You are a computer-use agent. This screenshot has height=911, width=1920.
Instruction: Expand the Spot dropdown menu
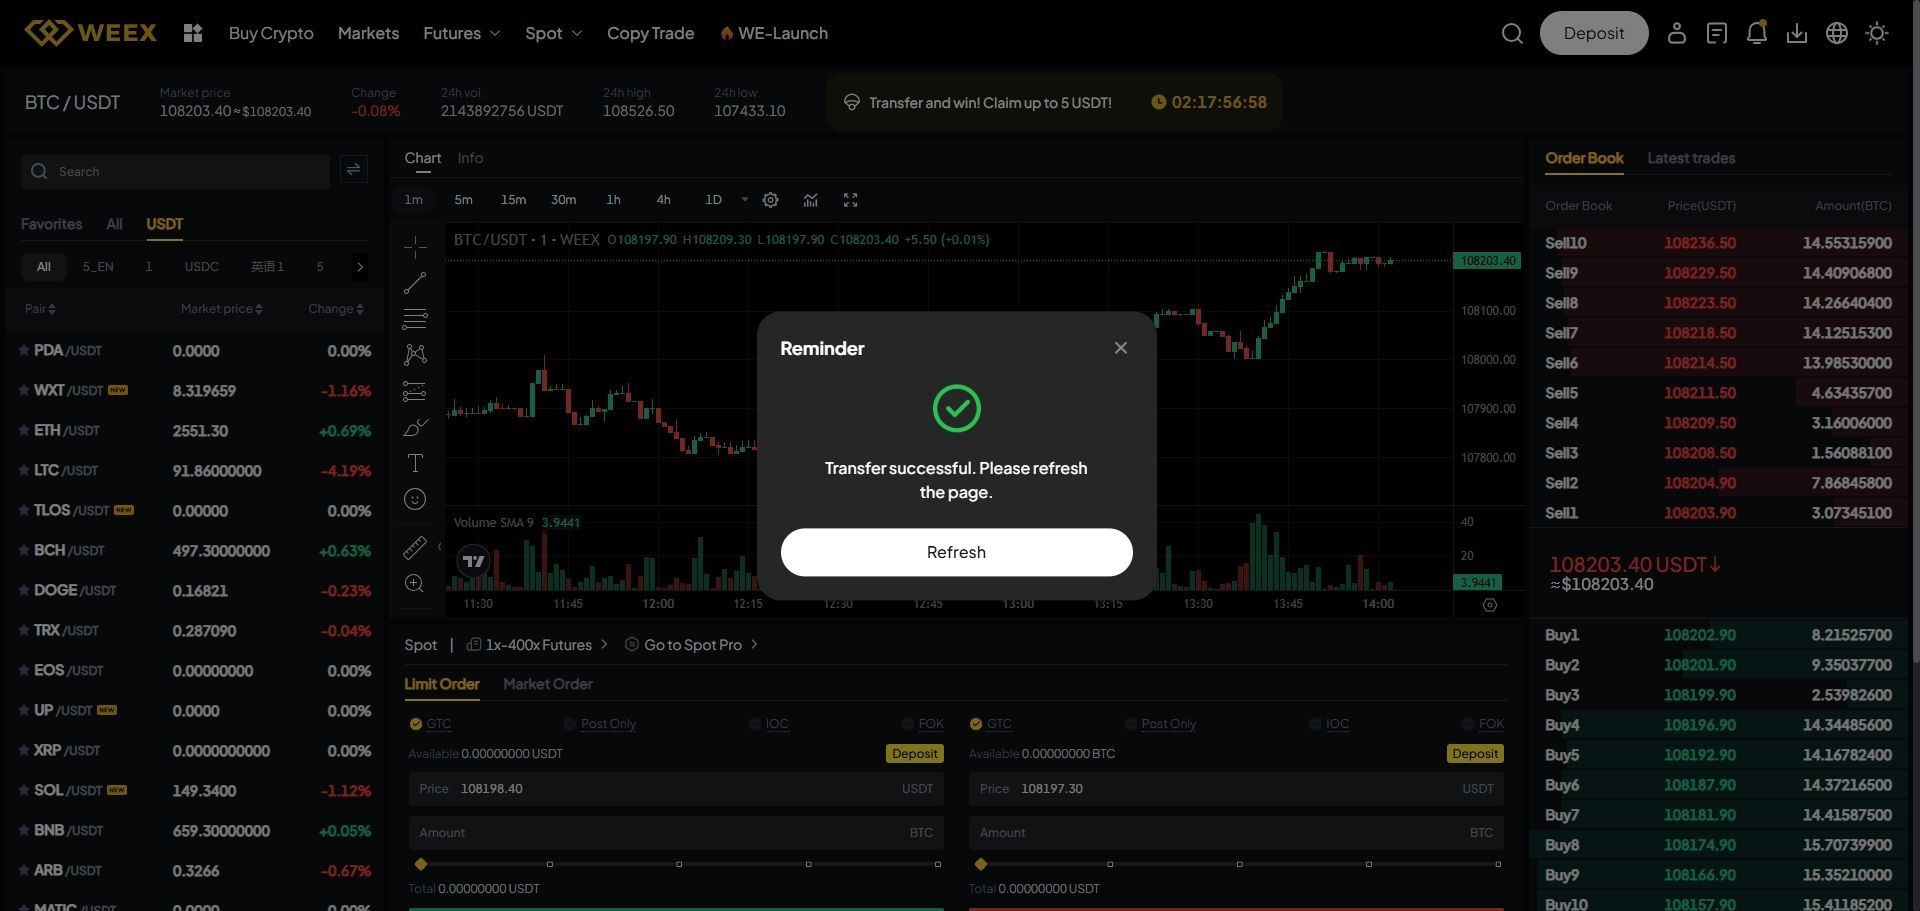click(553, 34)
